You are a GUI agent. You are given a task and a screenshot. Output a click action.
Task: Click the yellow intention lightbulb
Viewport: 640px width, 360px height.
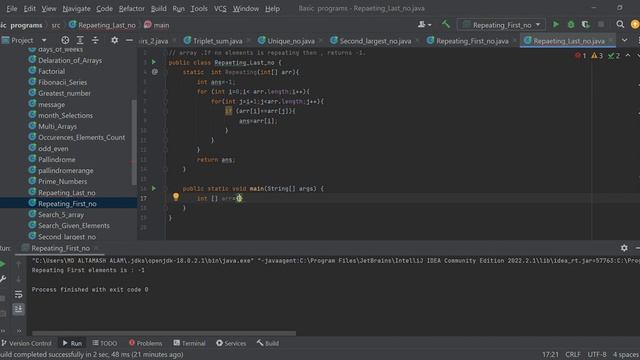point(176,197)
